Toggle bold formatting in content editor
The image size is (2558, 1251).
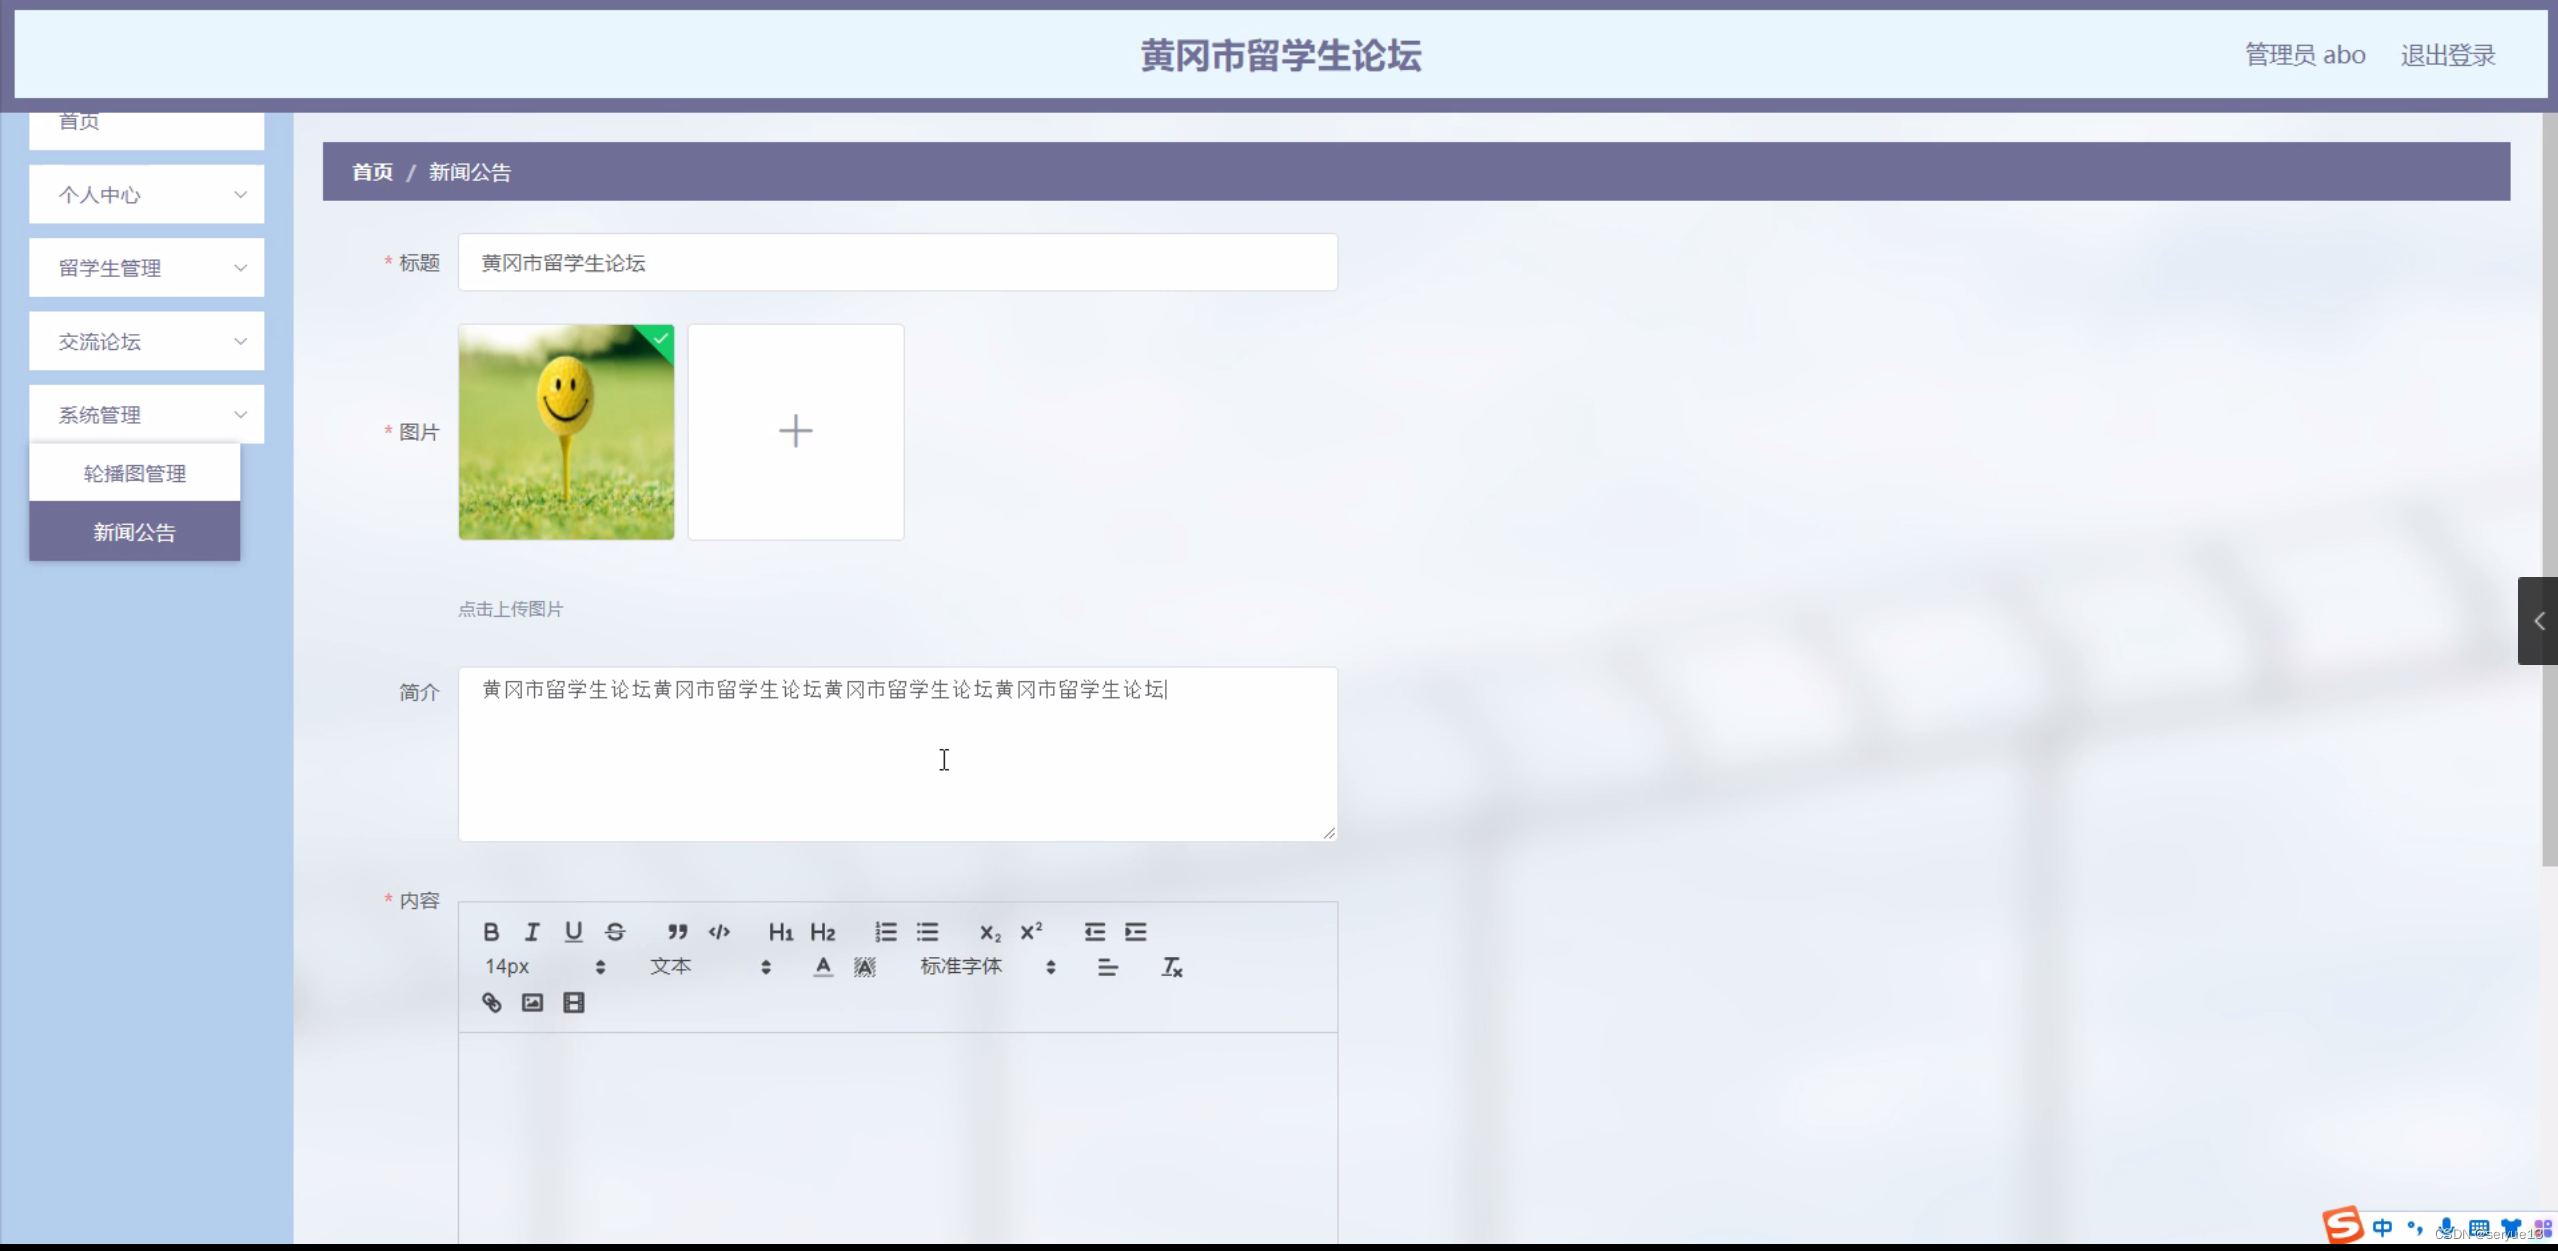click(x=491, y=932)
